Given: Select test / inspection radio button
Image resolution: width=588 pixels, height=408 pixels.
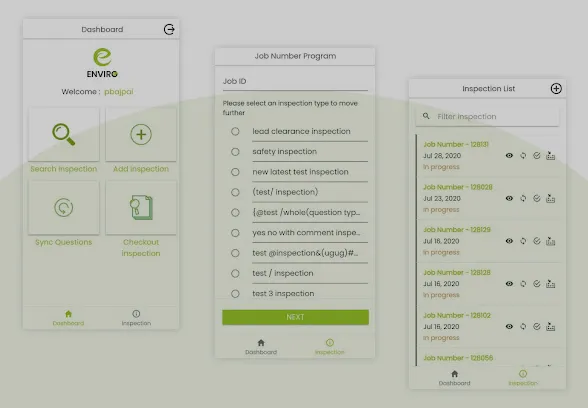Looking at the screenshot, I should click(235, 273).
